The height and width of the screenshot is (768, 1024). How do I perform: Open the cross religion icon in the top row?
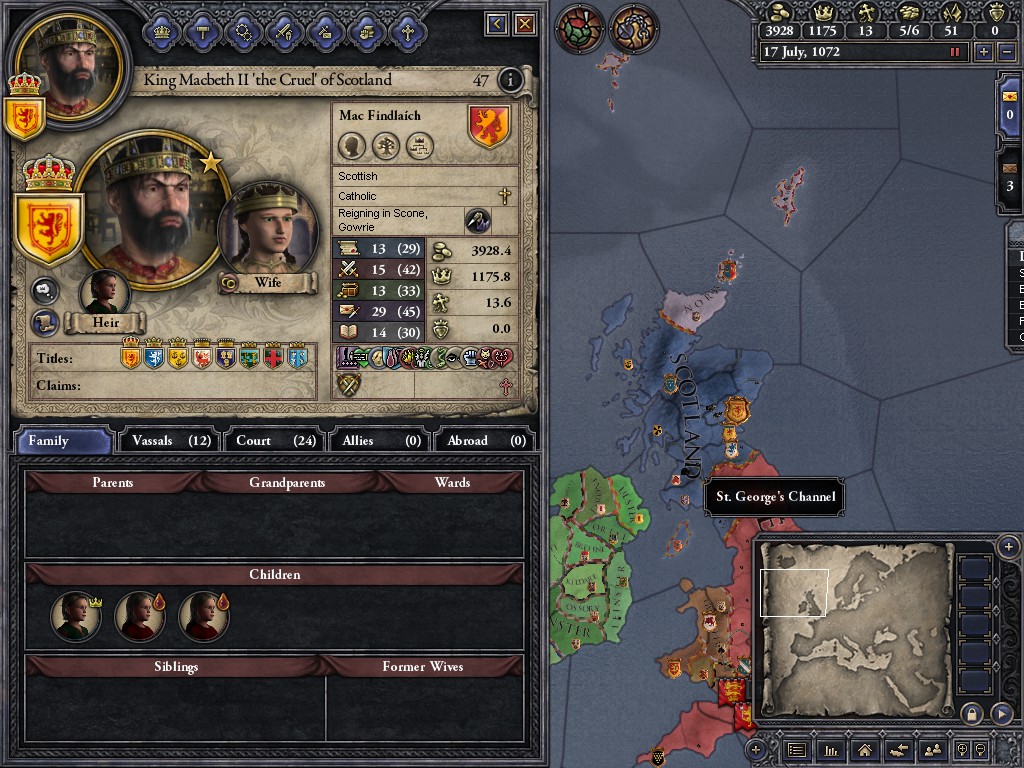coord(407,31)
